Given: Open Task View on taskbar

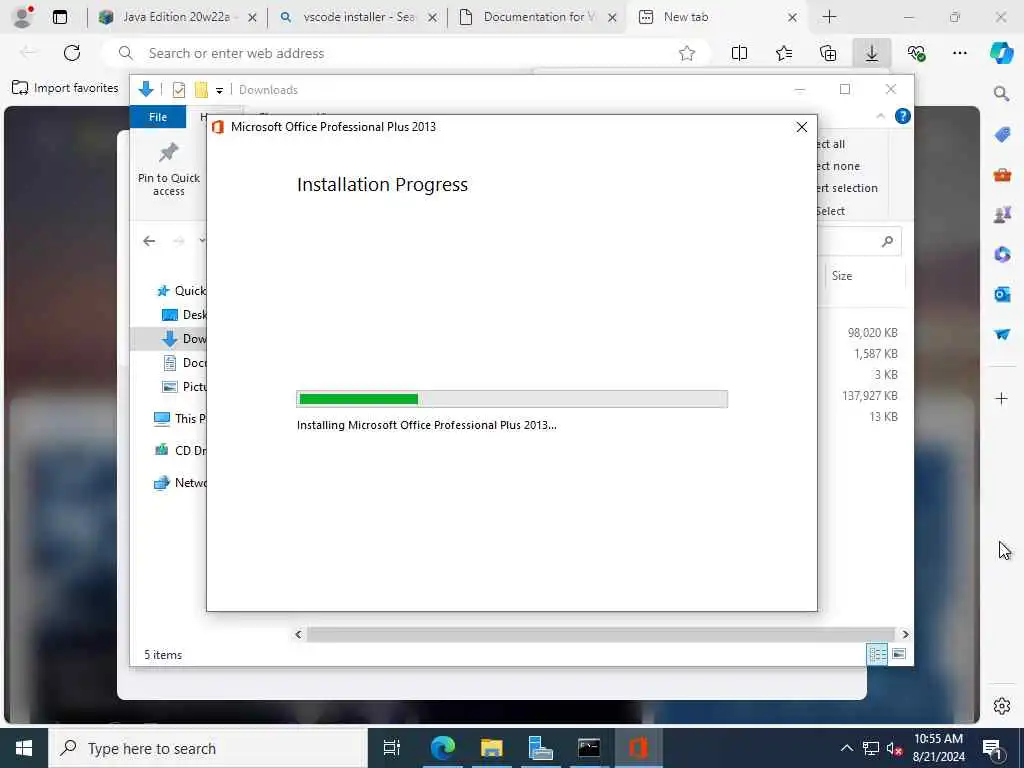Looking at the screenshot, I should pos(392,748).
